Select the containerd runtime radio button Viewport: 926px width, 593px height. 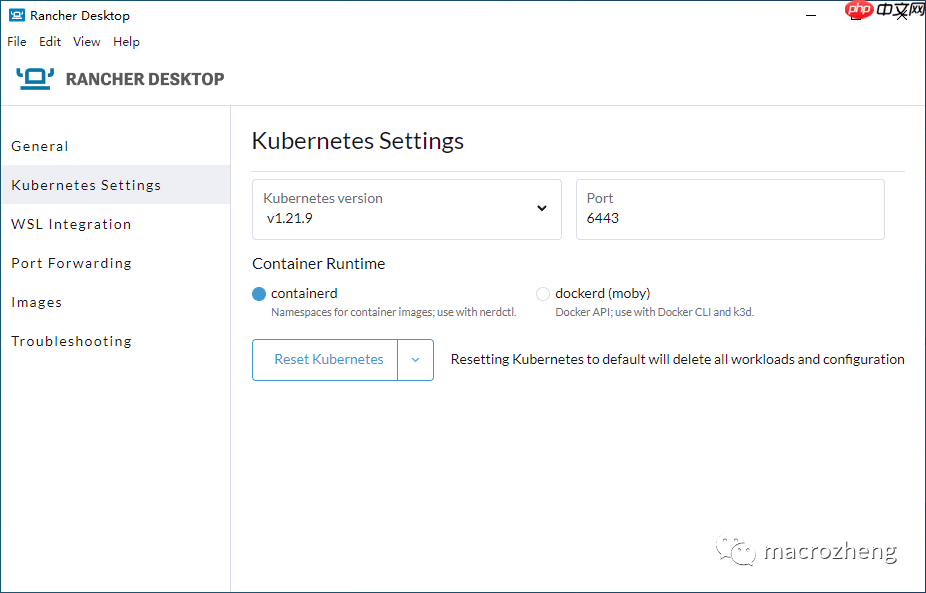[x=259, y=294]
